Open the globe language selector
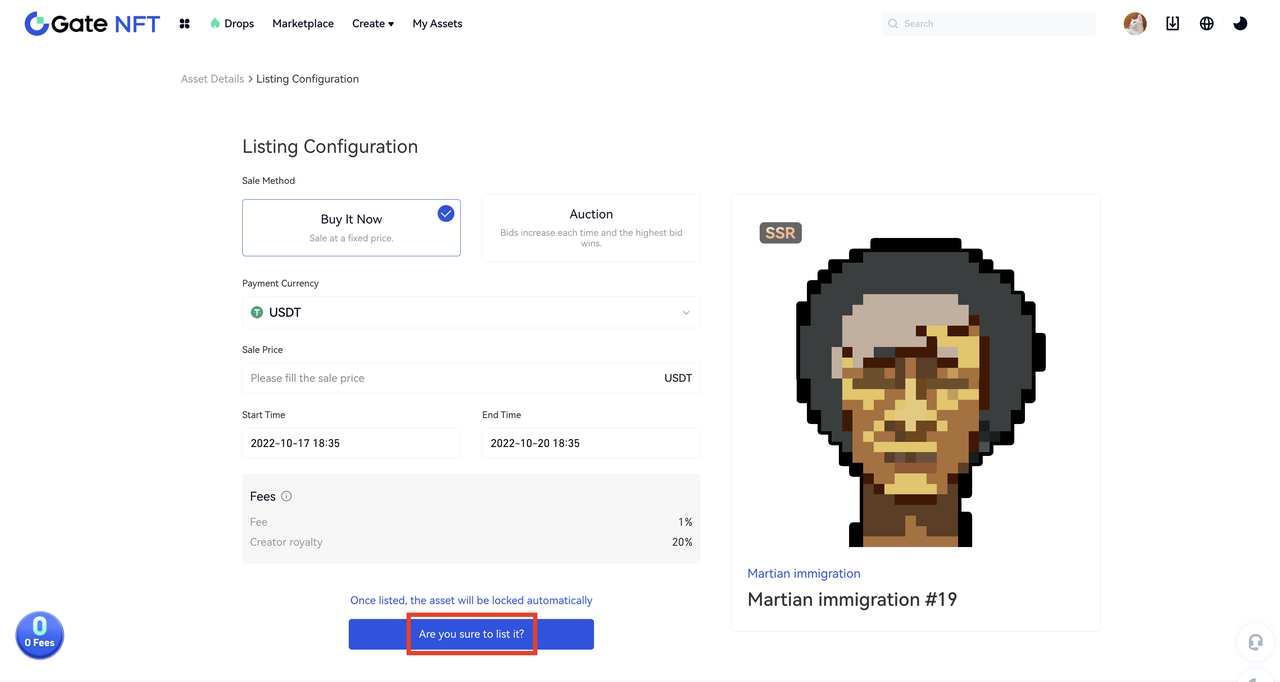This screenshot has width=1280, height=682. [x=1206, y=24]
